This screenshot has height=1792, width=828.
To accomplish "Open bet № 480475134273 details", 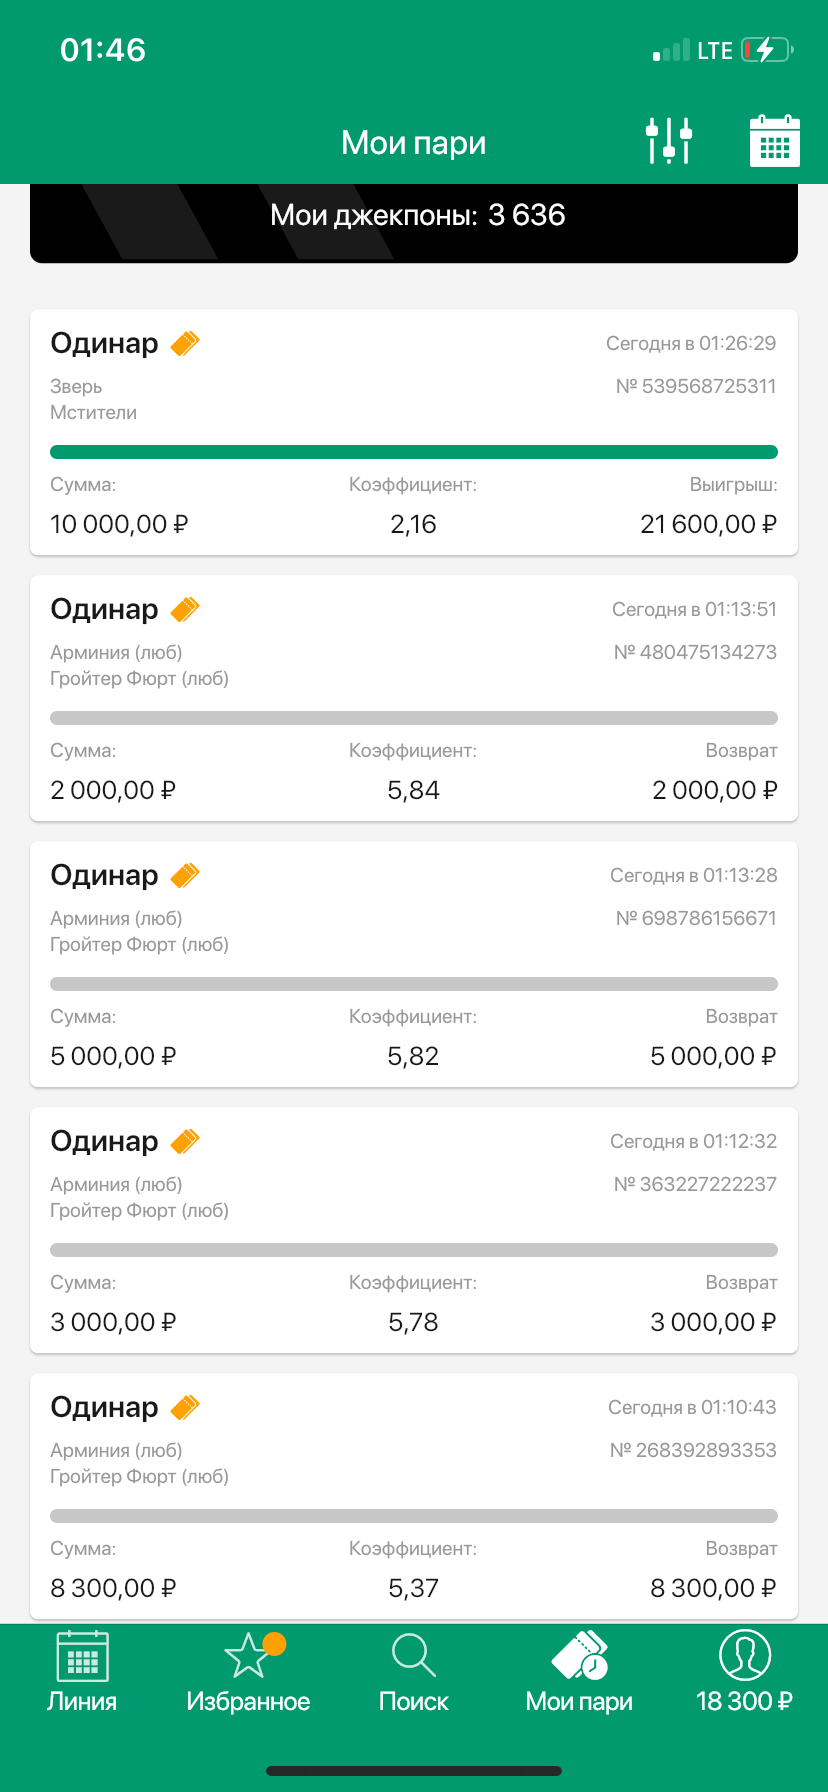I will point(695,652).
